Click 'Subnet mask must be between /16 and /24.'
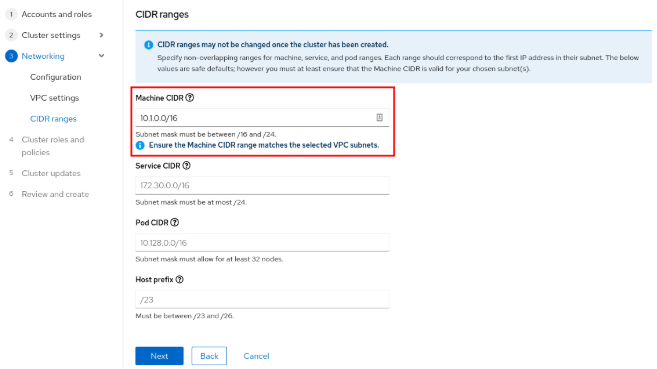 (206, 134)
